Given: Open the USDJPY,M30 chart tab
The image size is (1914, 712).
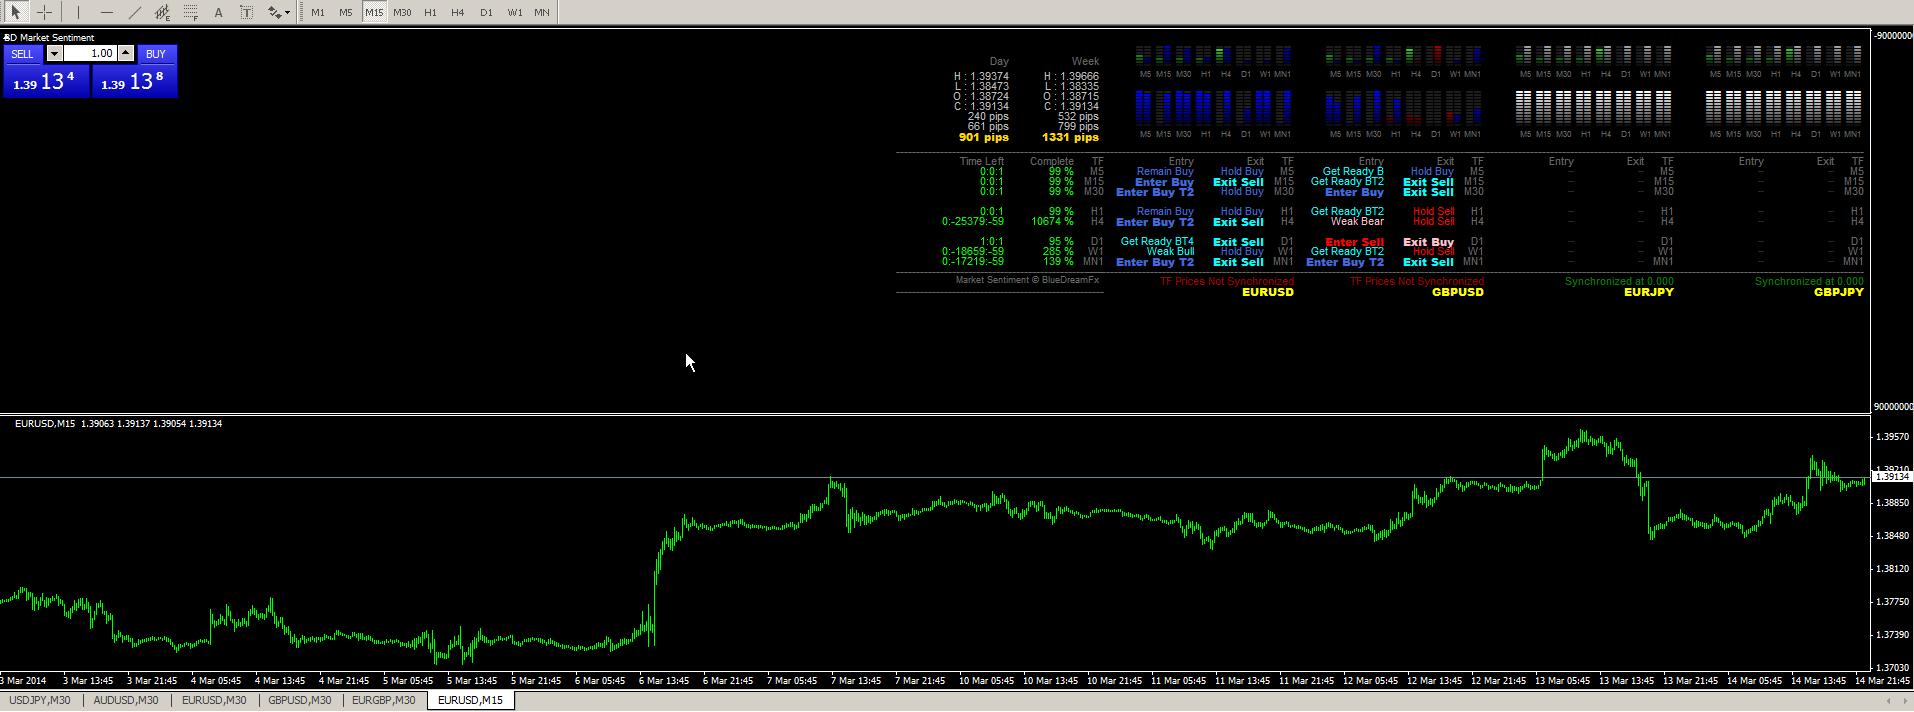Looking at the screenshot, I should click(40, 700).
